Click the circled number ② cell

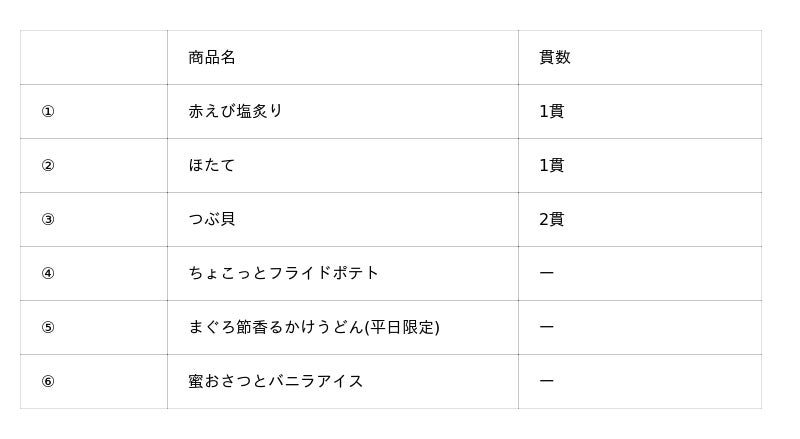(x=48, y=166)
